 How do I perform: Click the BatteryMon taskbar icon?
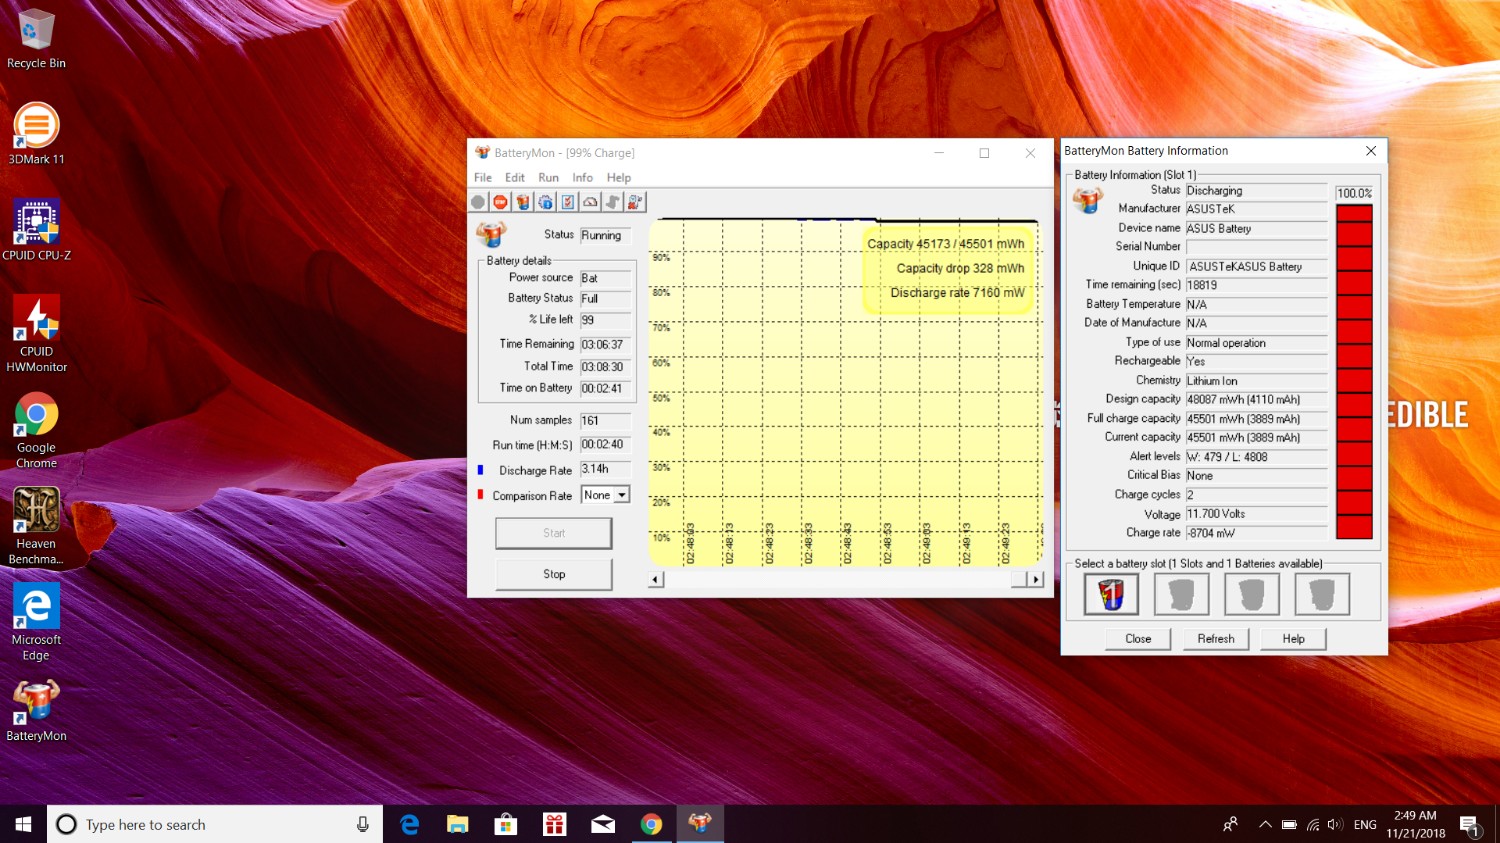click(x=700, y=824)
